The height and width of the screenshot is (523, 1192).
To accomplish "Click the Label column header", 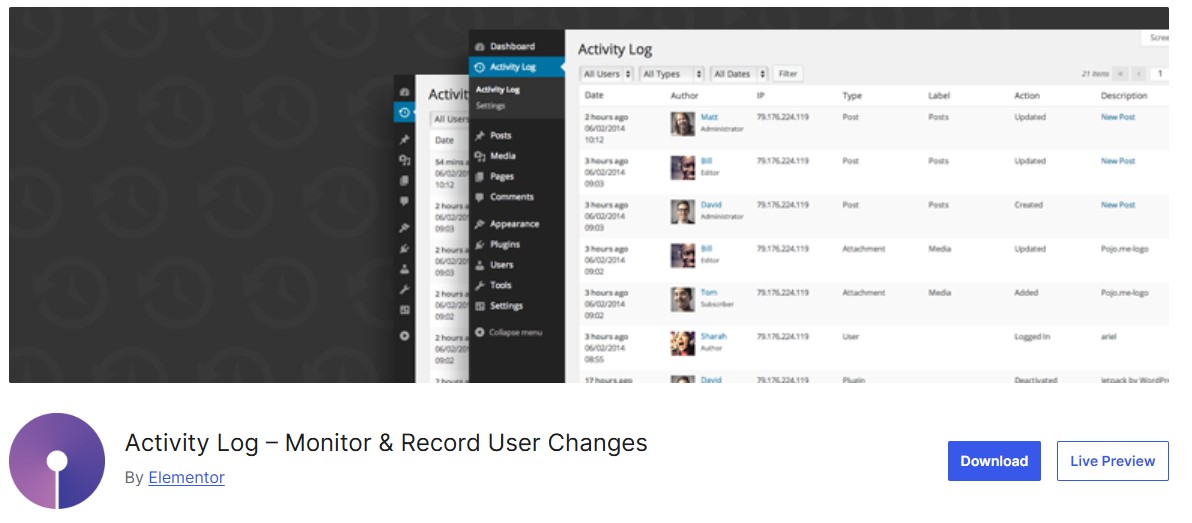I will 939,96.
